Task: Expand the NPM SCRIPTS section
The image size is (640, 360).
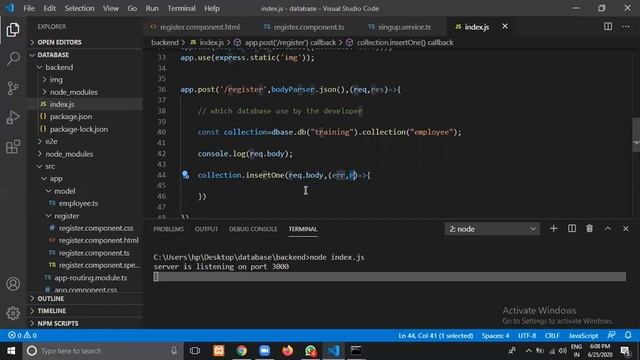Action: tap(58, 323)
